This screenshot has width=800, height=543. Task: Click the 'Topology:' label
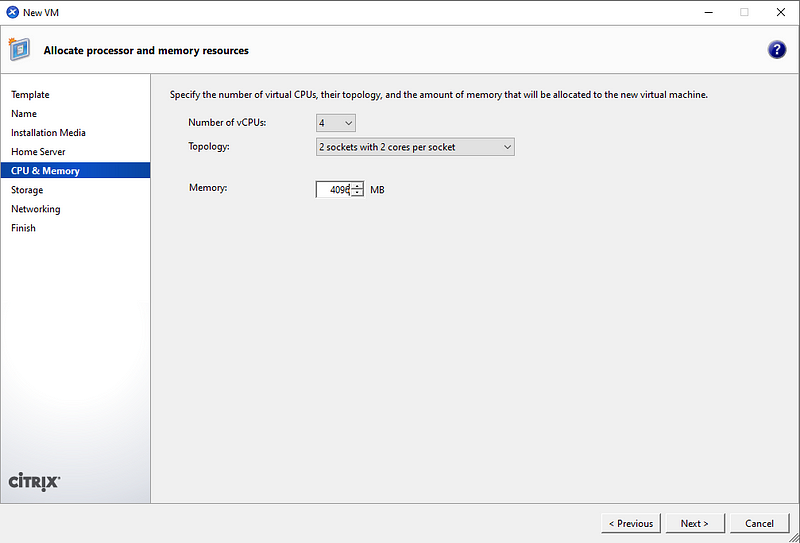[209, 146]
